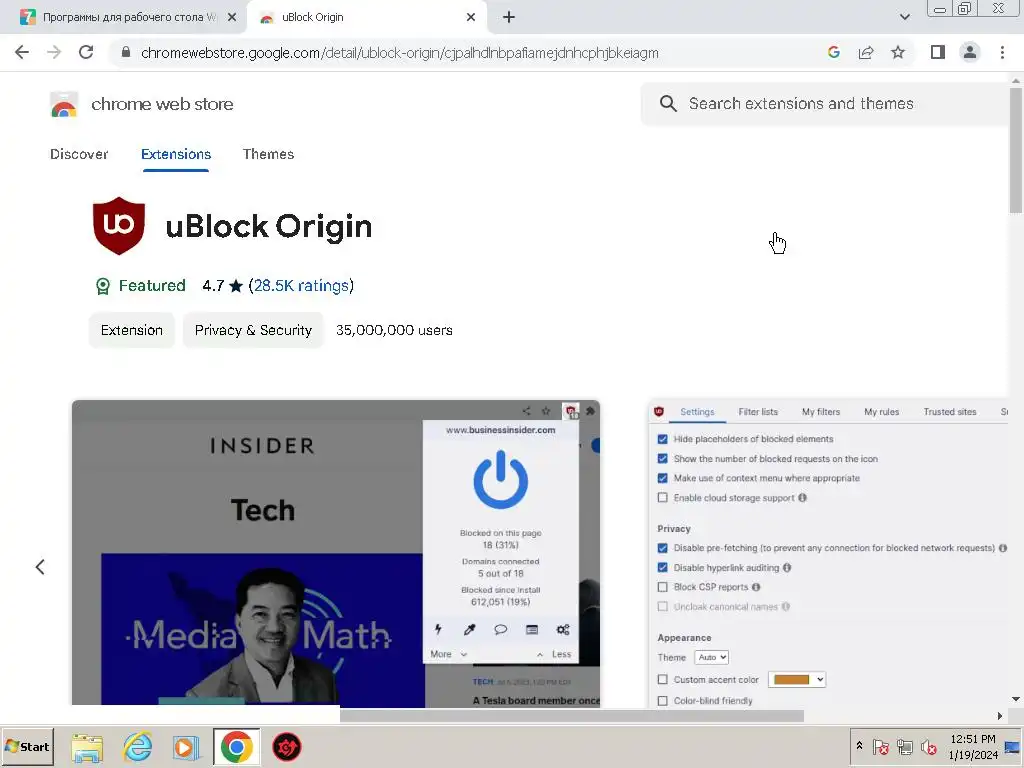Reload the current page
This screenshot has height=768, width=1024.
(x=86, y=52)
